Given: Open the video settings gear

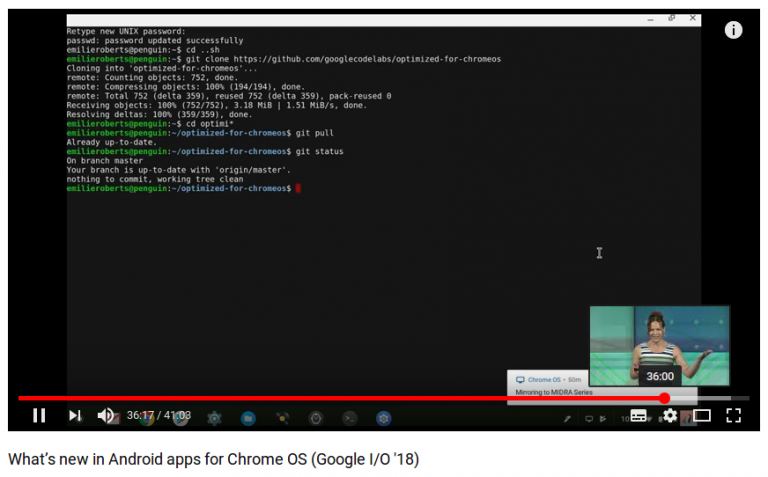Looking at the screenshot, I should pyautogui.click(x=670, y=416).
